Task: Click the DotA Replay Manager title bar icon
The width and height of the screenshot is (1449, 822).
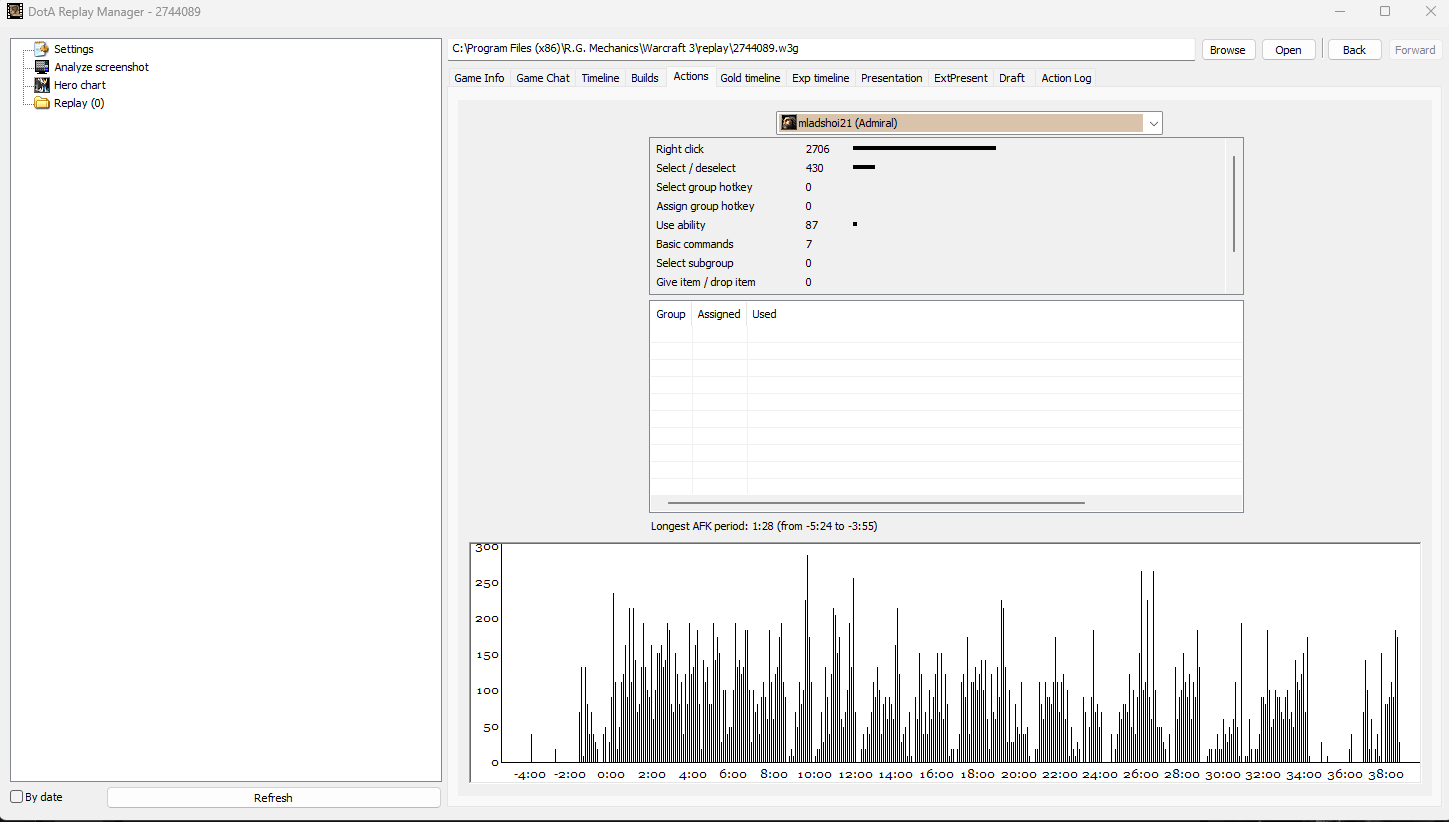Action: 15,11
